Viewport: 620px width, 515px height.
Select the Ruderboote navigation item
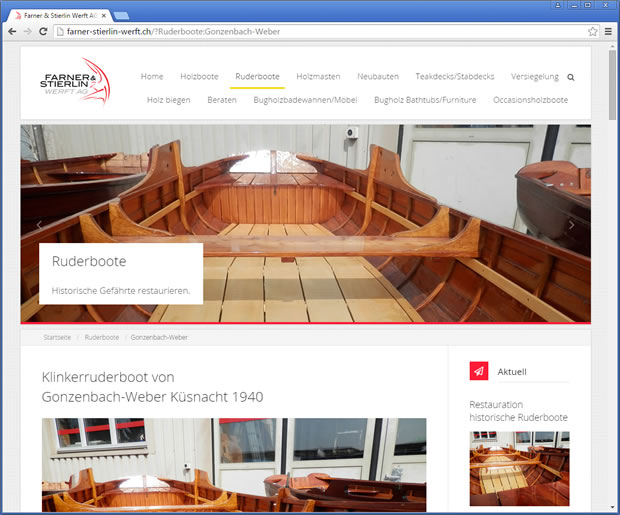[257, 77]
